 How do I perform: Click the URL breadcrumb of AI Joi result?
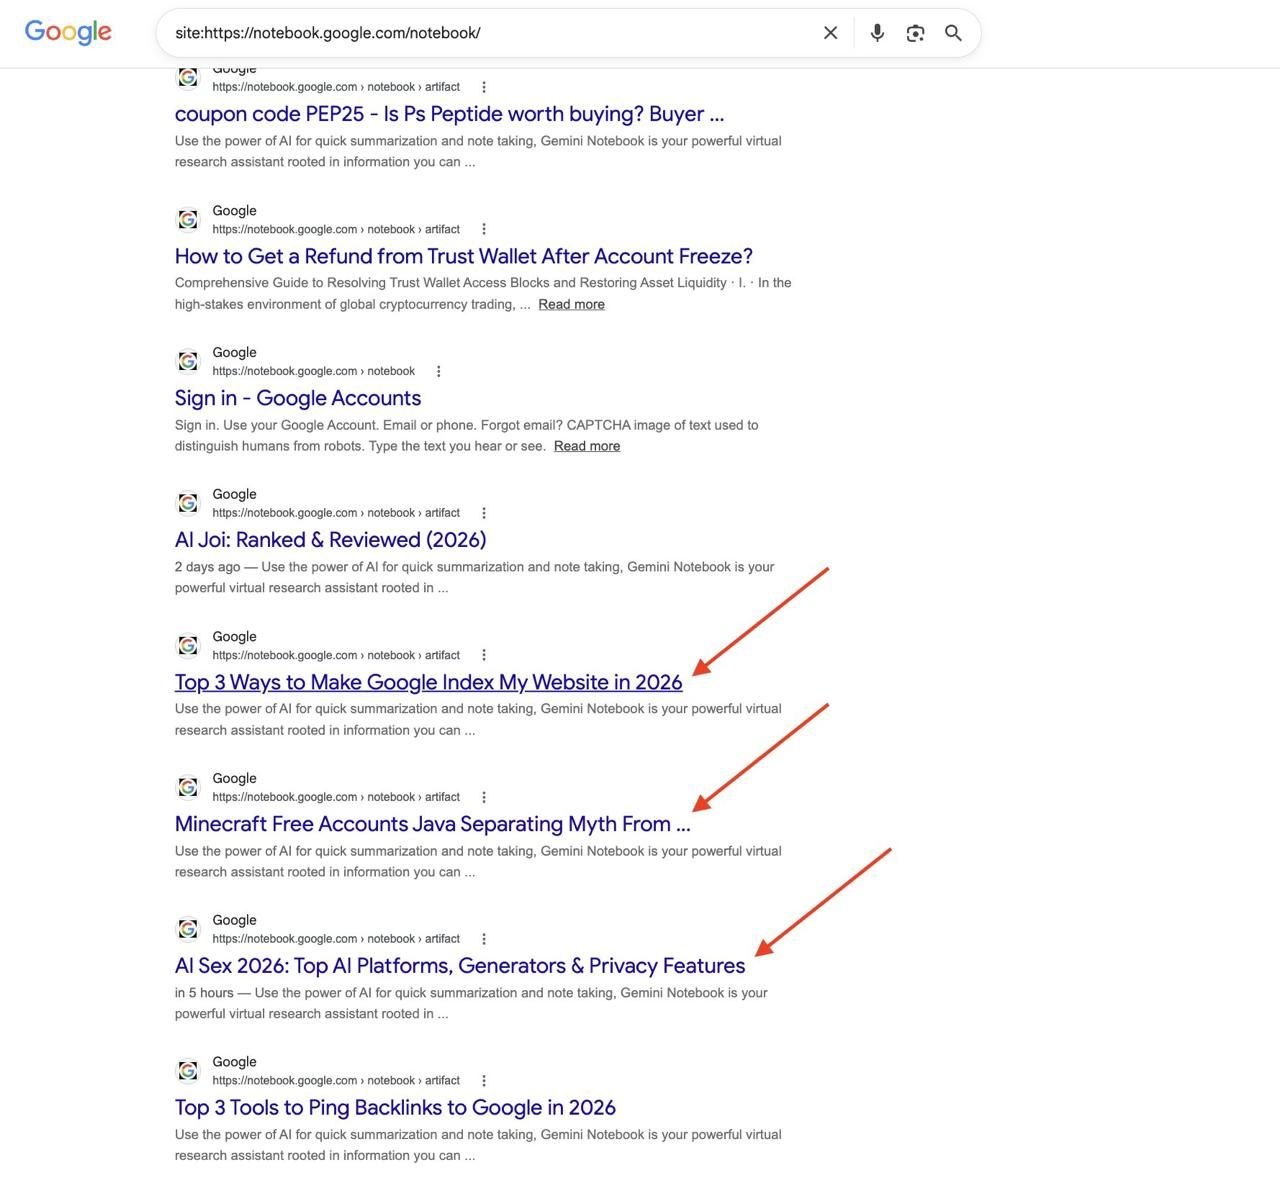336,513
